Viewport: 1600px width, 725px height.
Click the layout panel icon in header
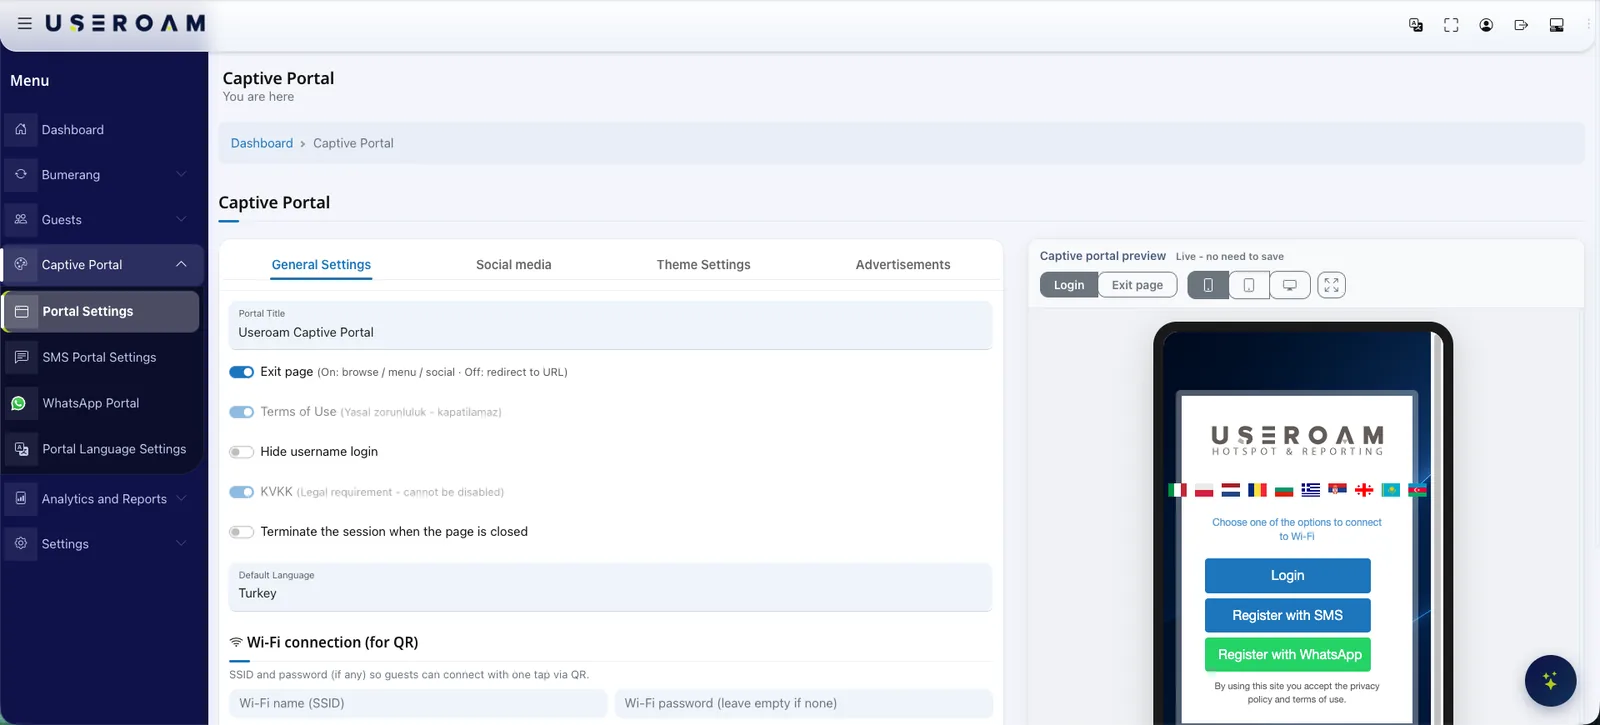(1556, 25)
